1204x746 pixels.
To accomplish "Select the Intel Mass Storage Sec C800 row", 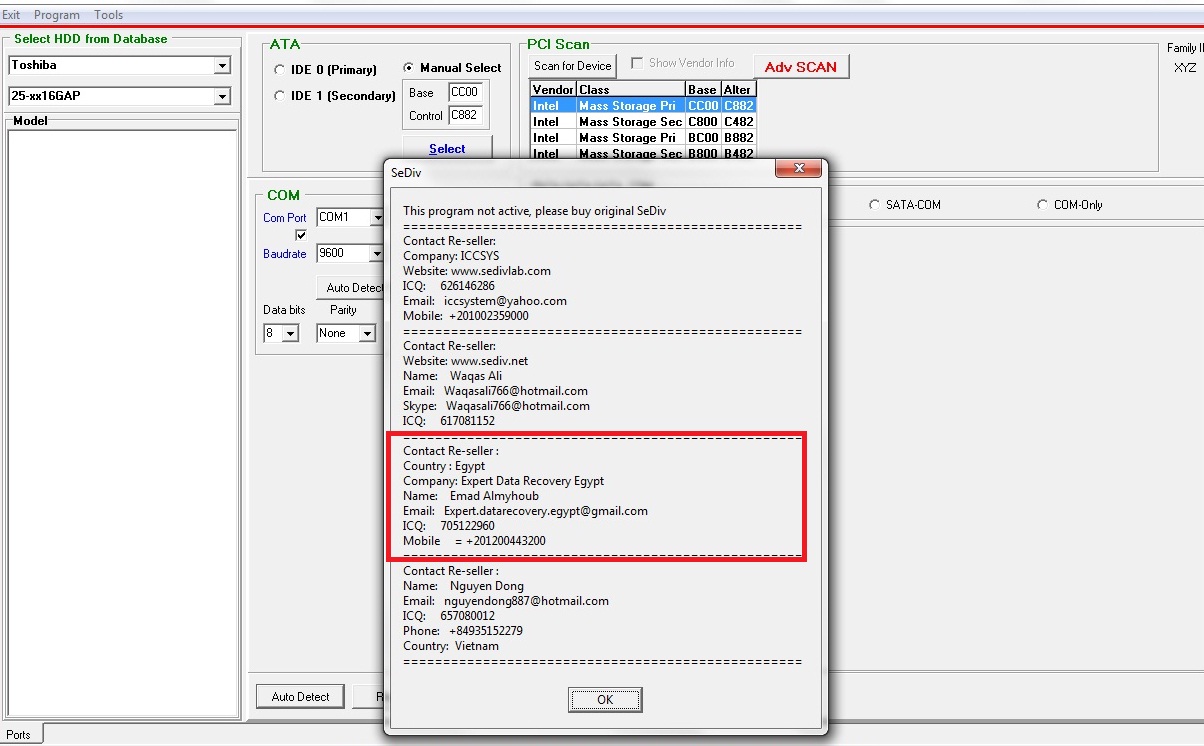I will click(643, 122).
